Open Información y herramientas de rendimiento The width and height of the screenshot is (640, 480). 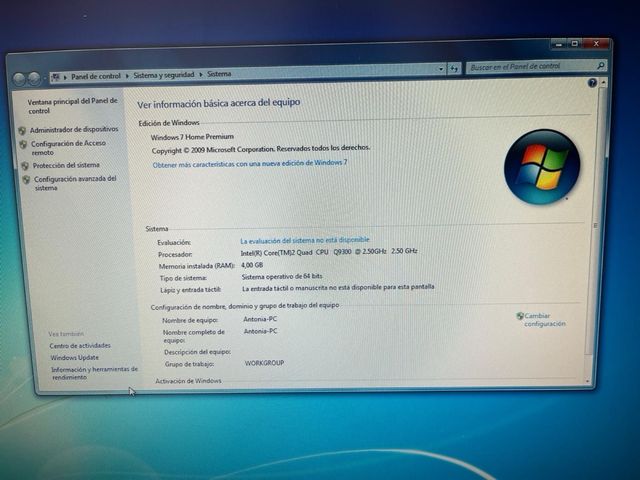pos(94,373)
